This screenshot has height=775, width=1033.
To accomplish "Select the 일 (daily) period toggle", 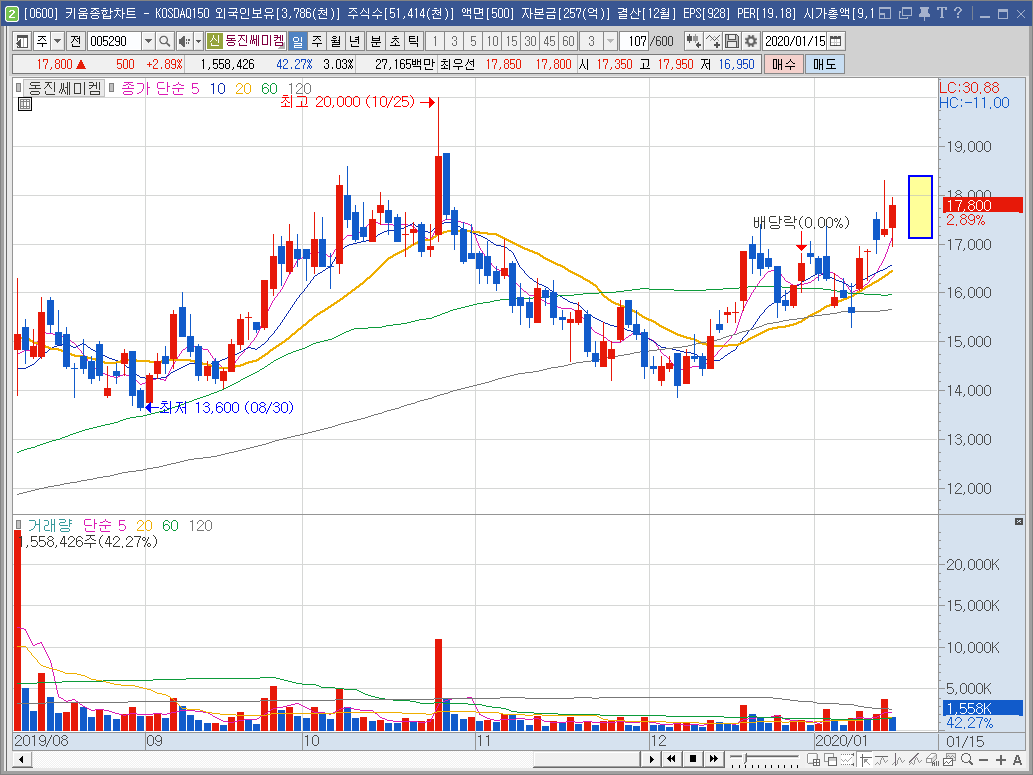I will 298,41.
